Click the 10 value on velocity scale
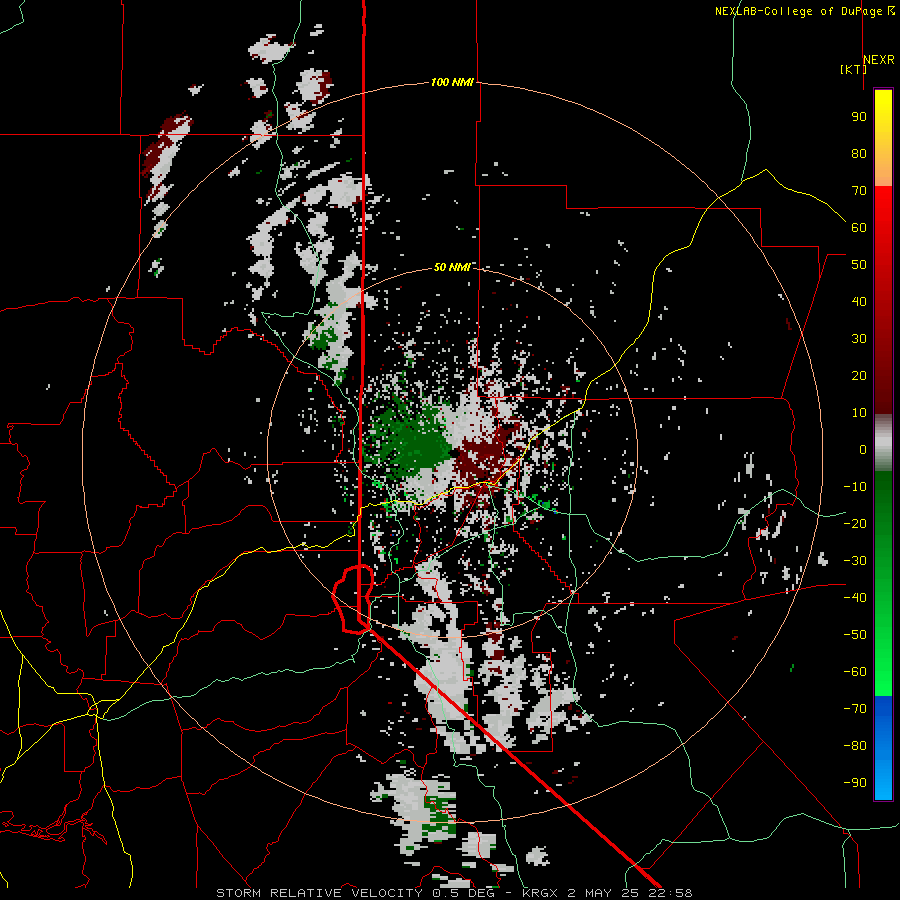 (x=859, y=413)
